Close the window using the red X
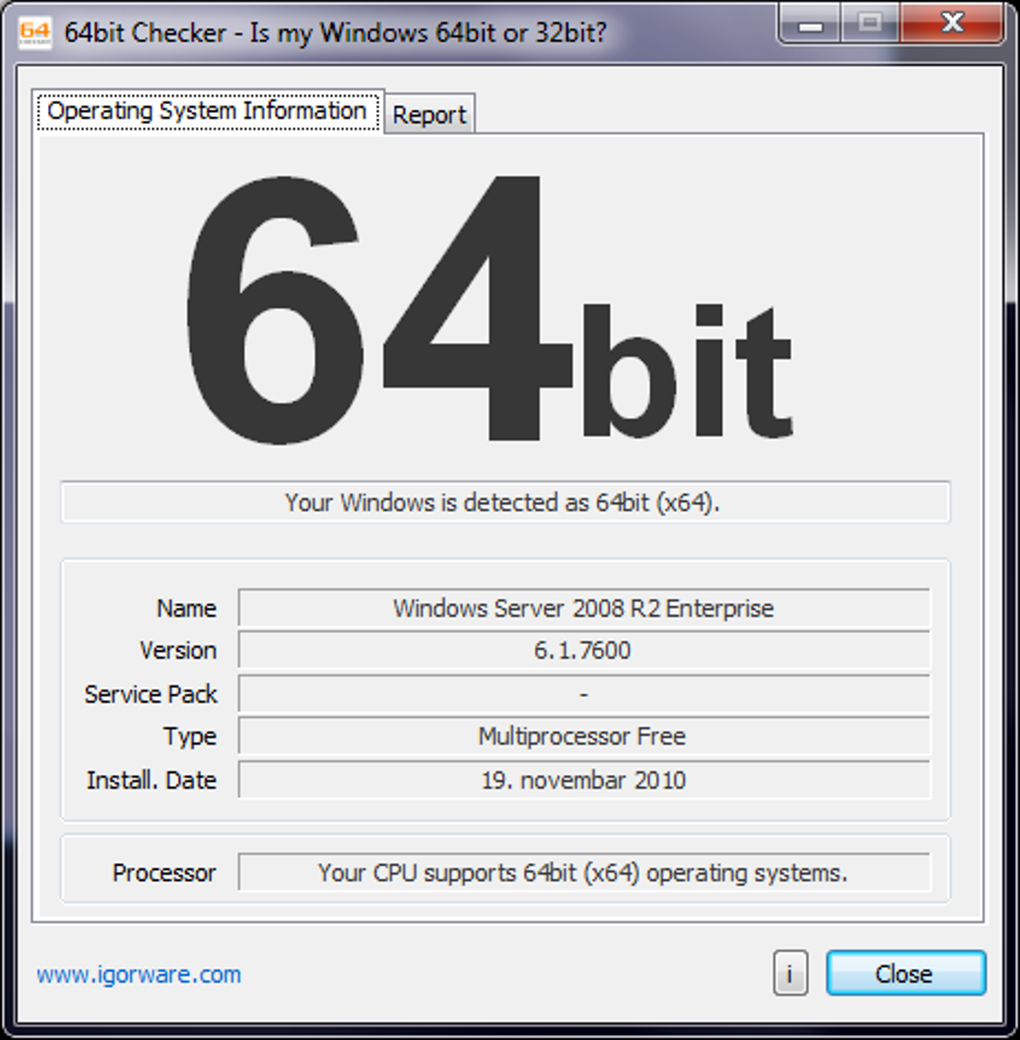1020x1040 pixels. tap(952, 23)
